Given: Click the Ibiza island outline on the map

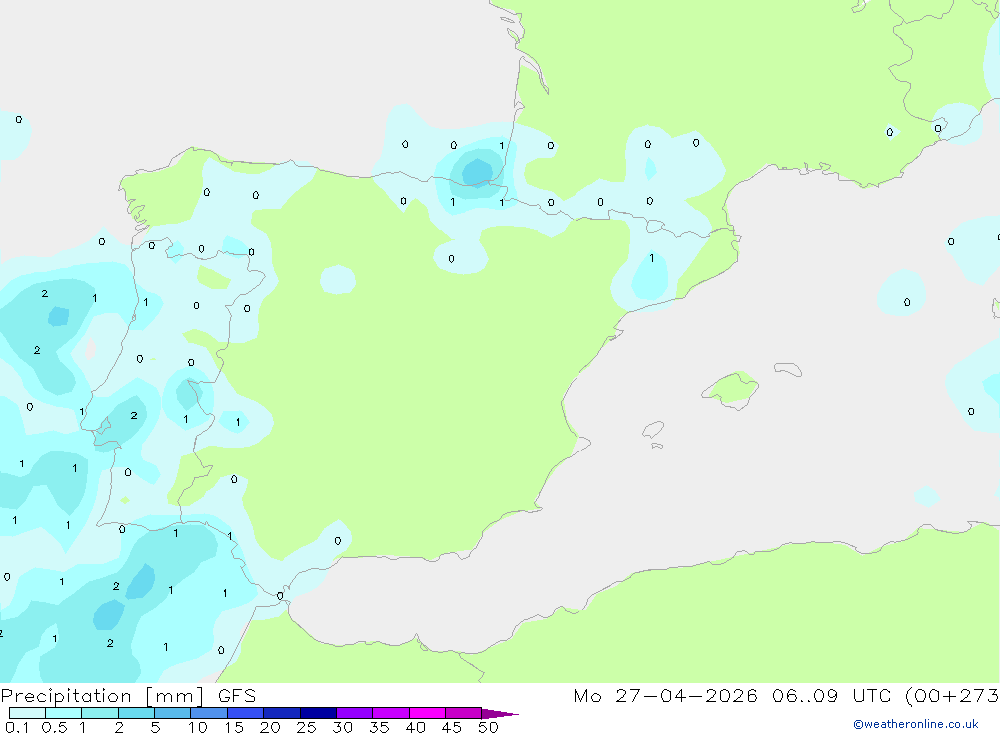Looking at the screenshot, I should click(653, 429).
